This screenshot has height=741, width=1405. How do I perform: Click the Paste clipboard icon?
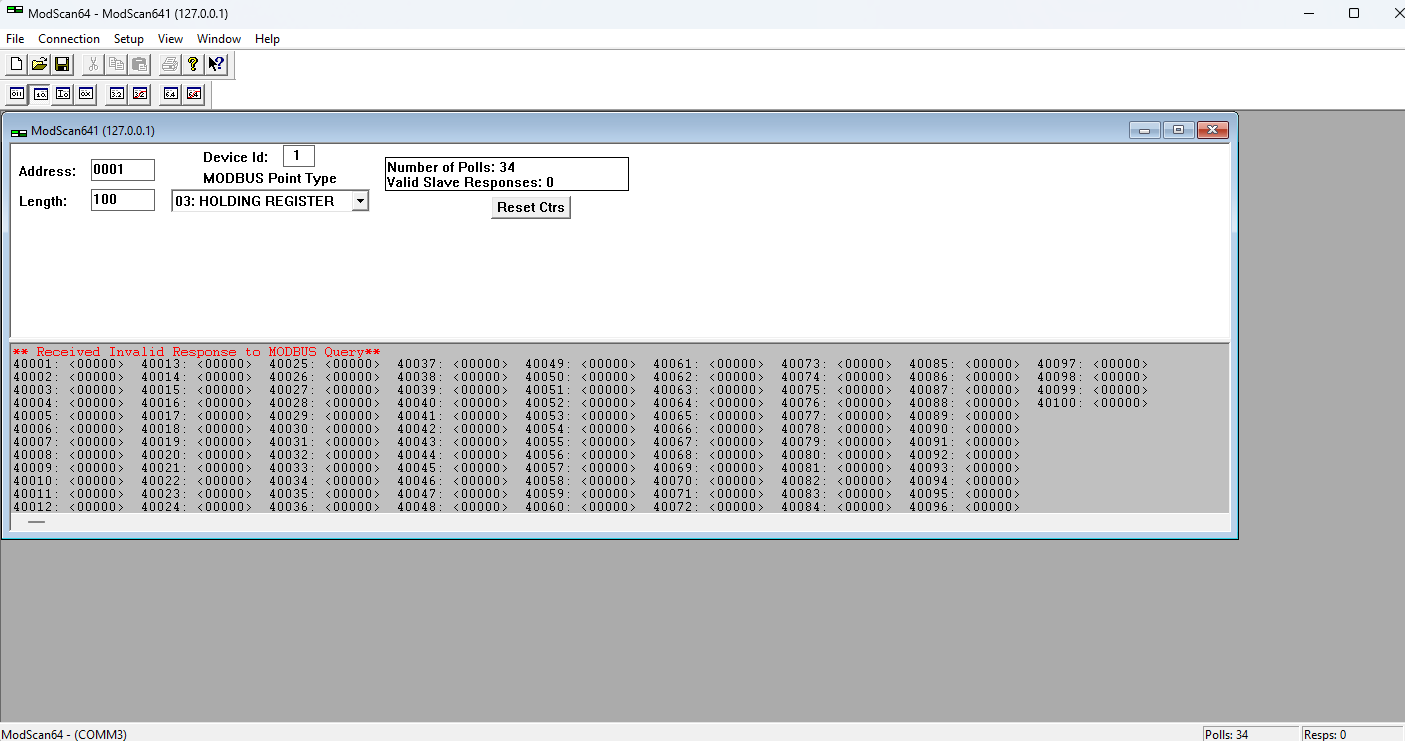(139, 65)
